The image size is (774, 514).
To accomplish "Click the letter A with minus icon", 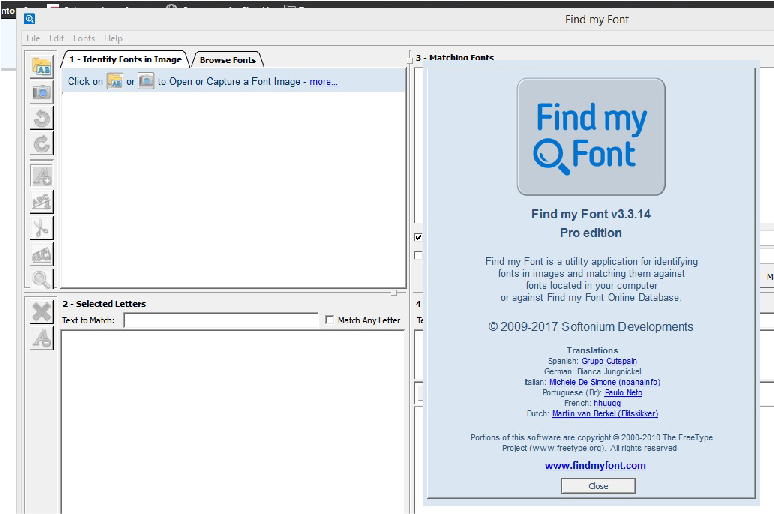I will (41, 338).
